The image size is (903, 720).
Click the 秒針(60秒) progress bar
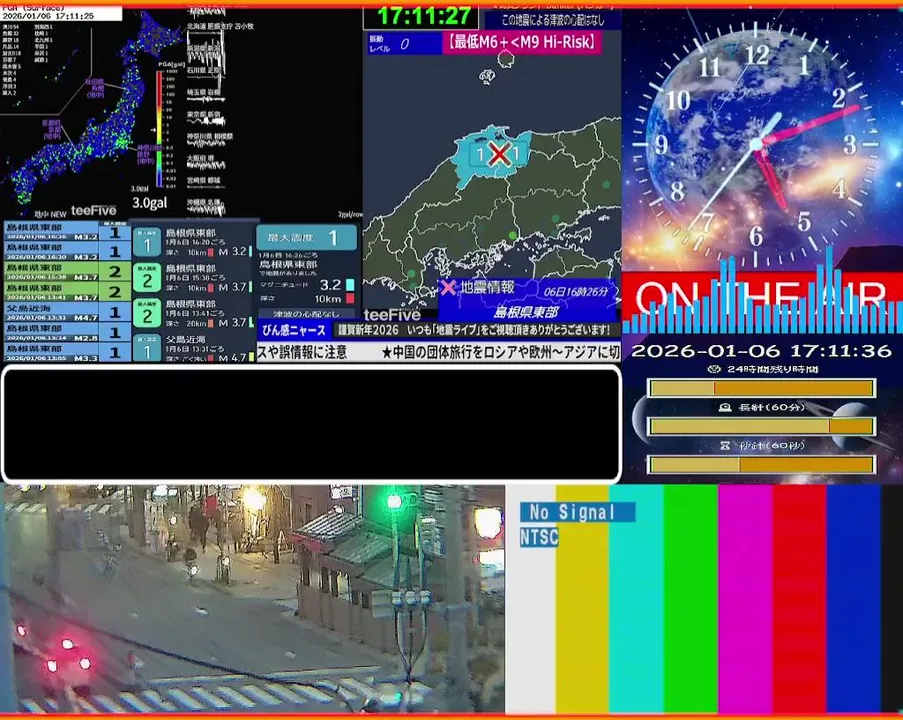[761, 464]
